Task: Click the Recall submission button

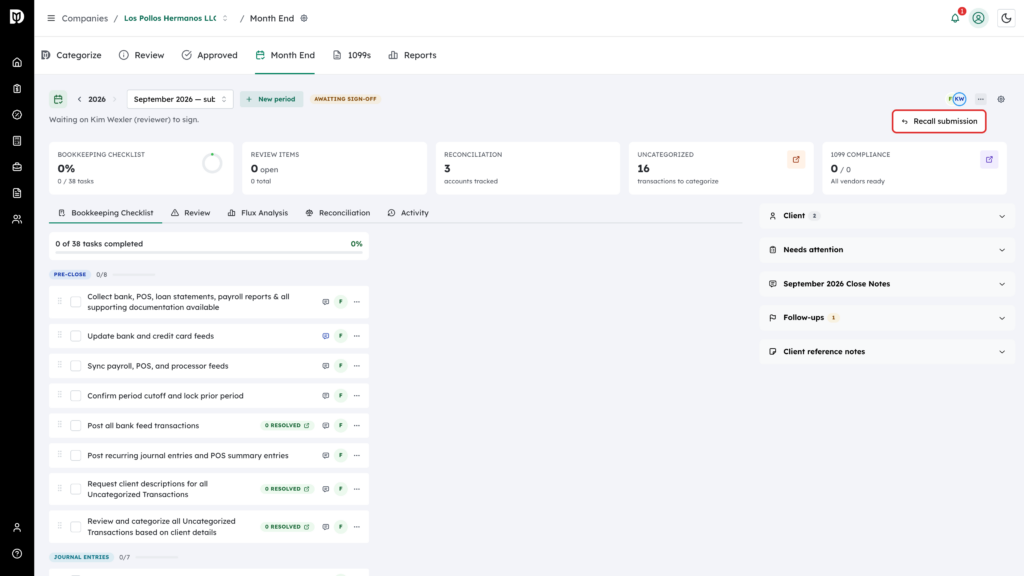Action: (x=939, y=121)
